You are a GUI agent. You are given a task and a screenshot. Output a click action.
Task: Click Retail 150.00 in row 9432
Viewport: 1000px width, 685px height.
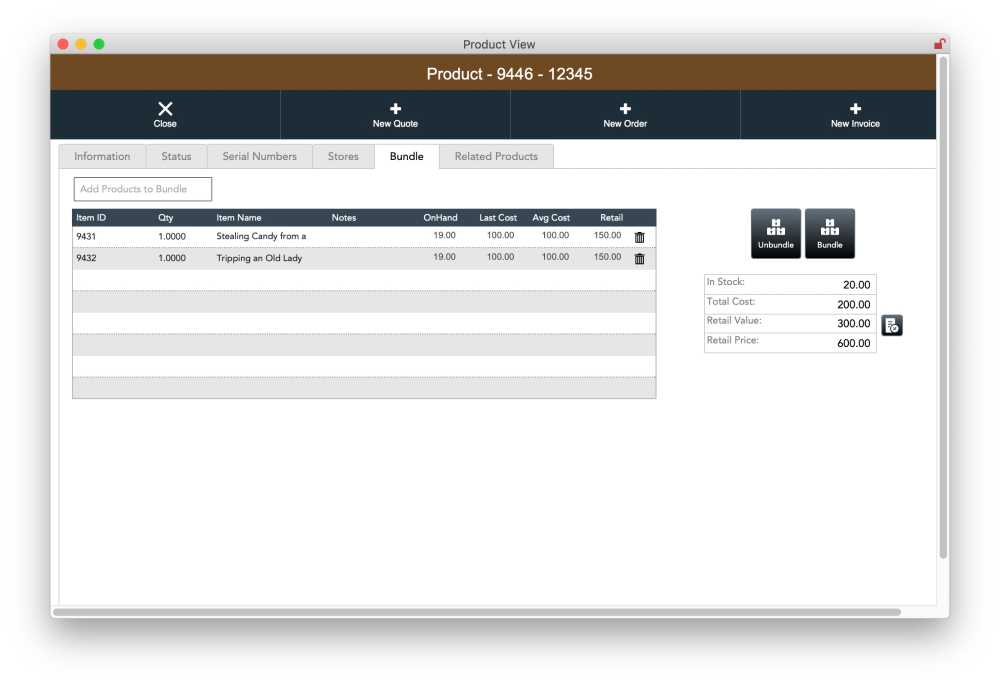(607, 257)
